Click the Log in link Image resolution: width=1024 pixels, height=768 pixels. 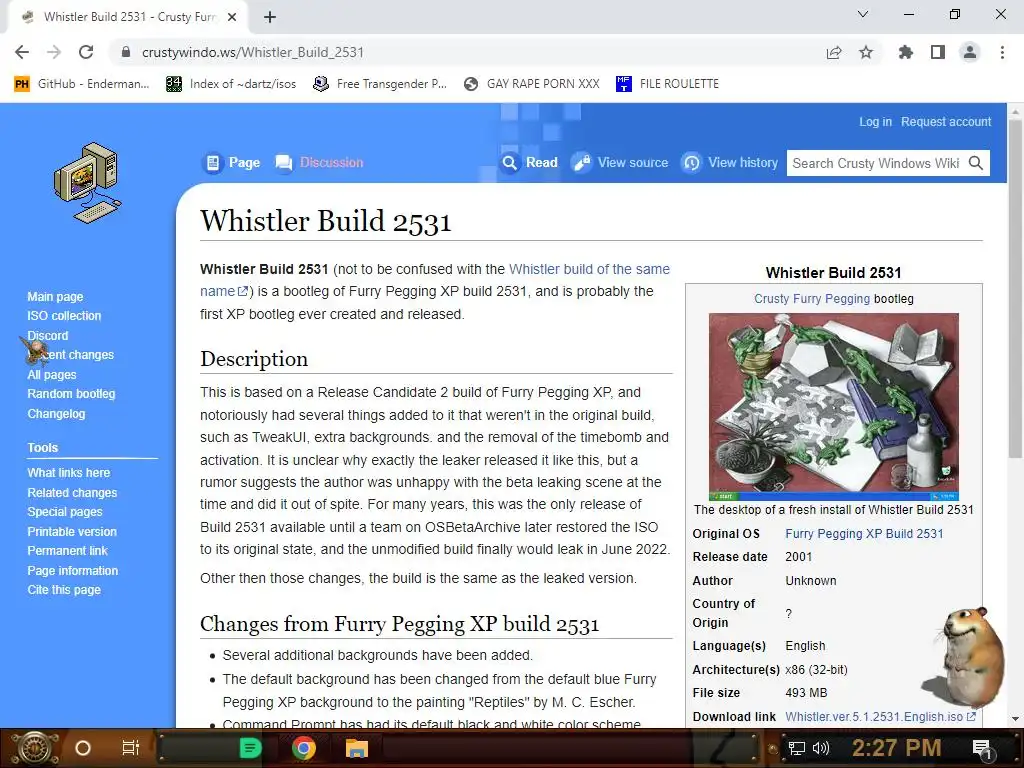(875, 121)
